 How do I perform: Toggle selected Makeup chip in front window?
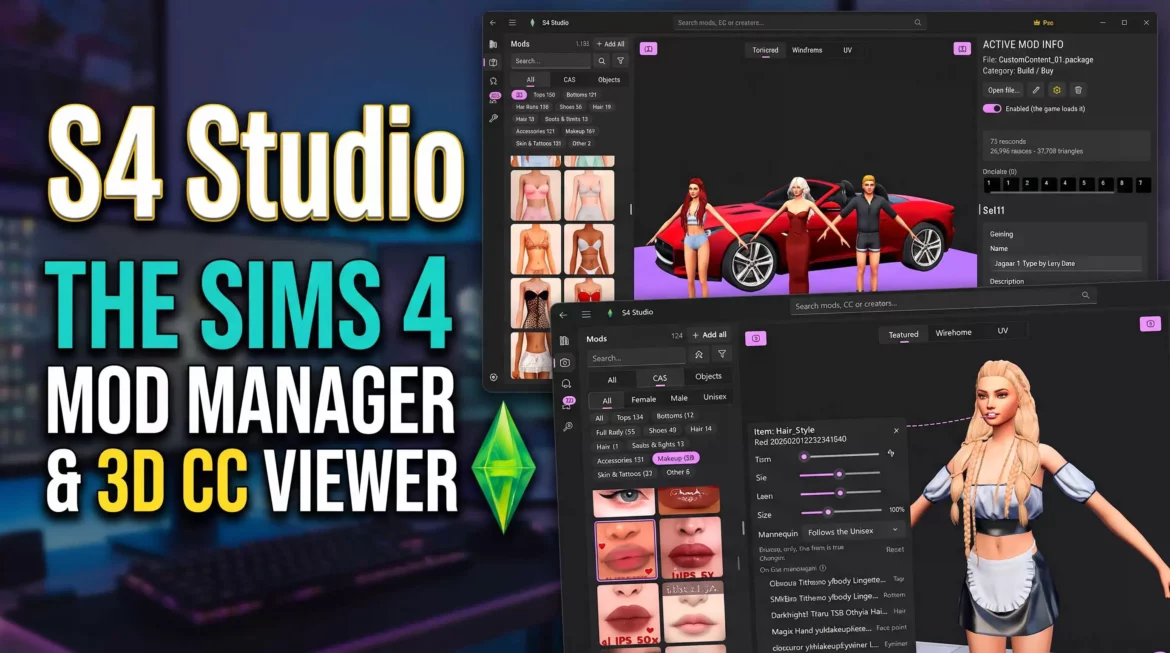tap(675, 458)
